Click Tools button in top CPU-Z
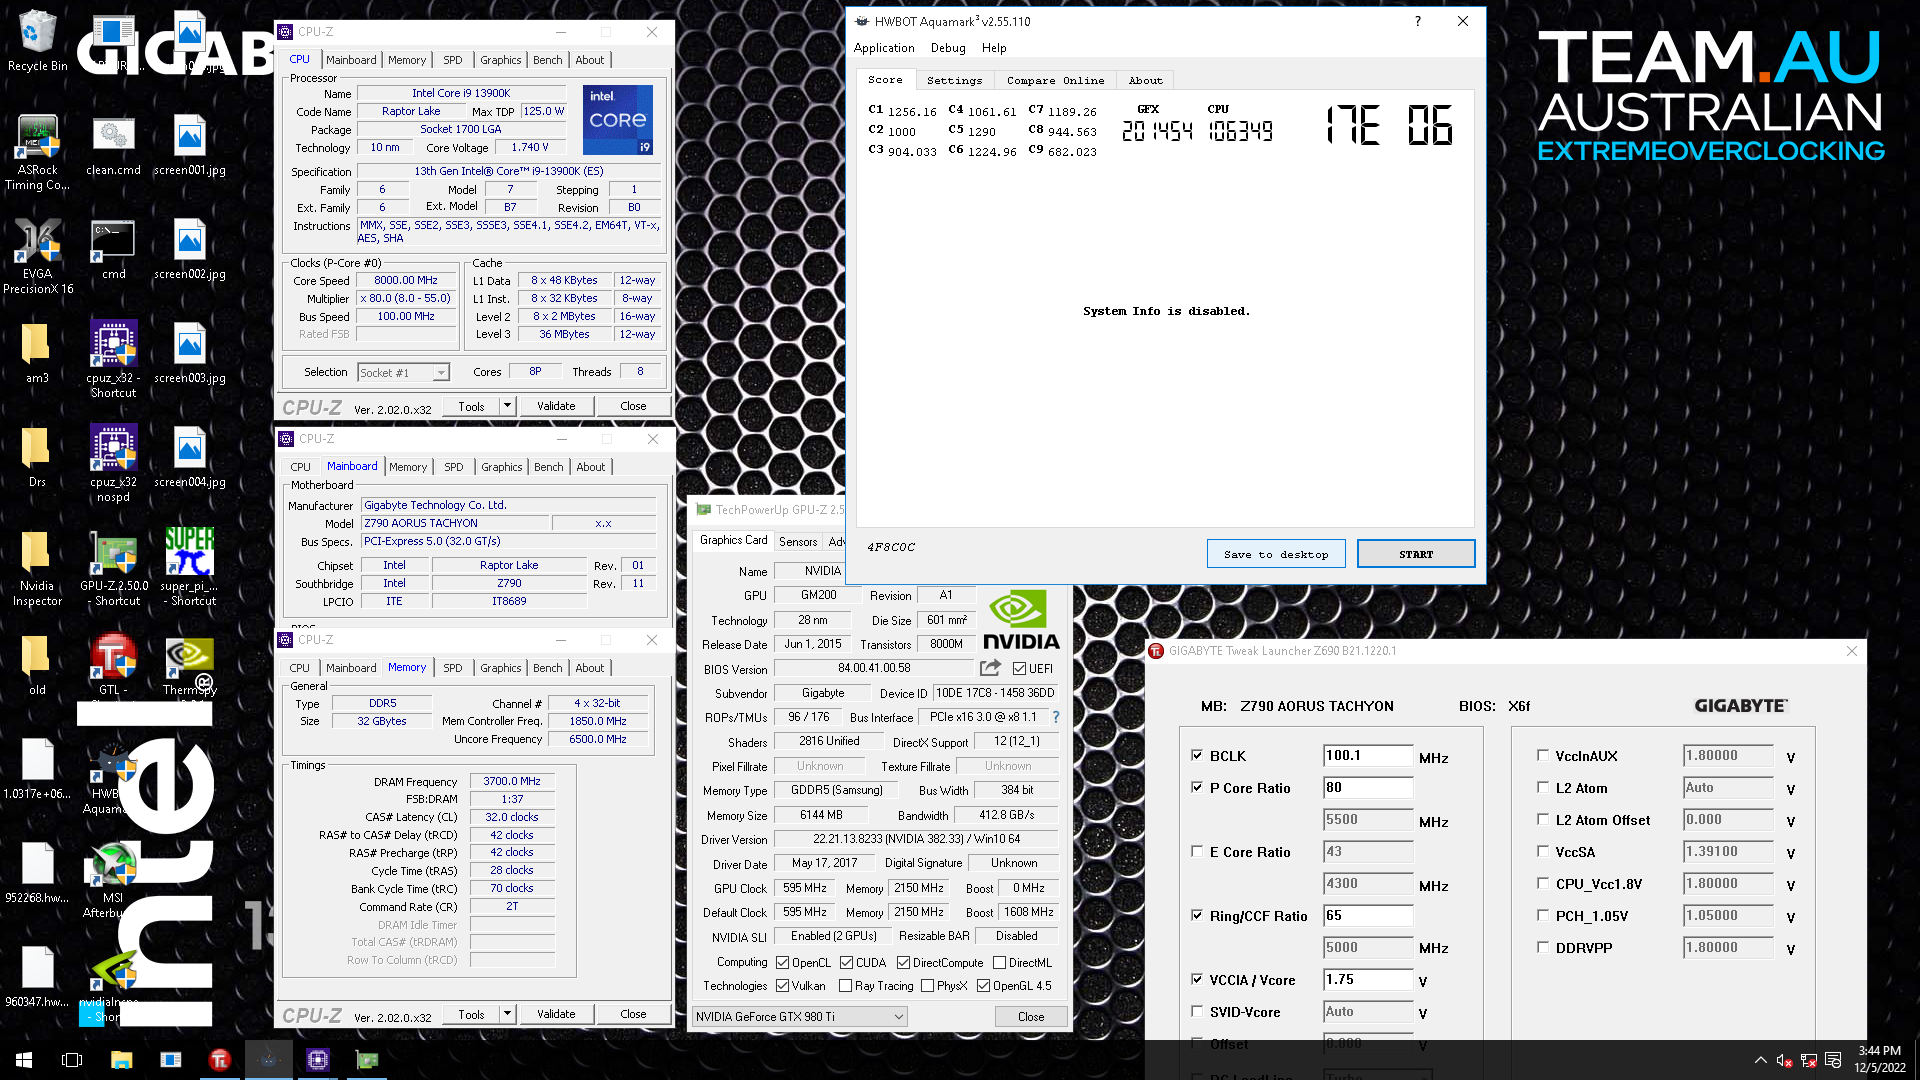The image size is (1920, 1080). point(471,406)
